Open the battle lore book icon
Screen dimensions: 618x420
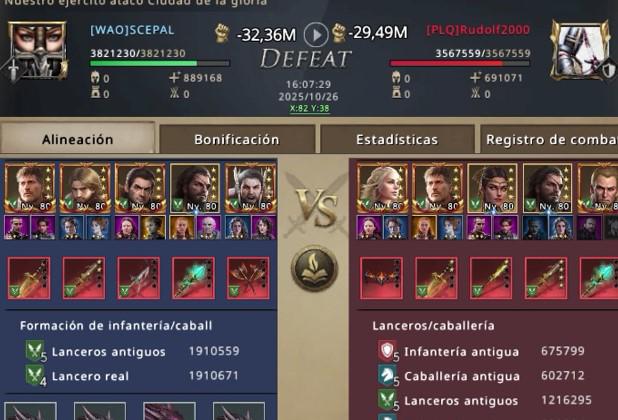click(x=315, y=269)
